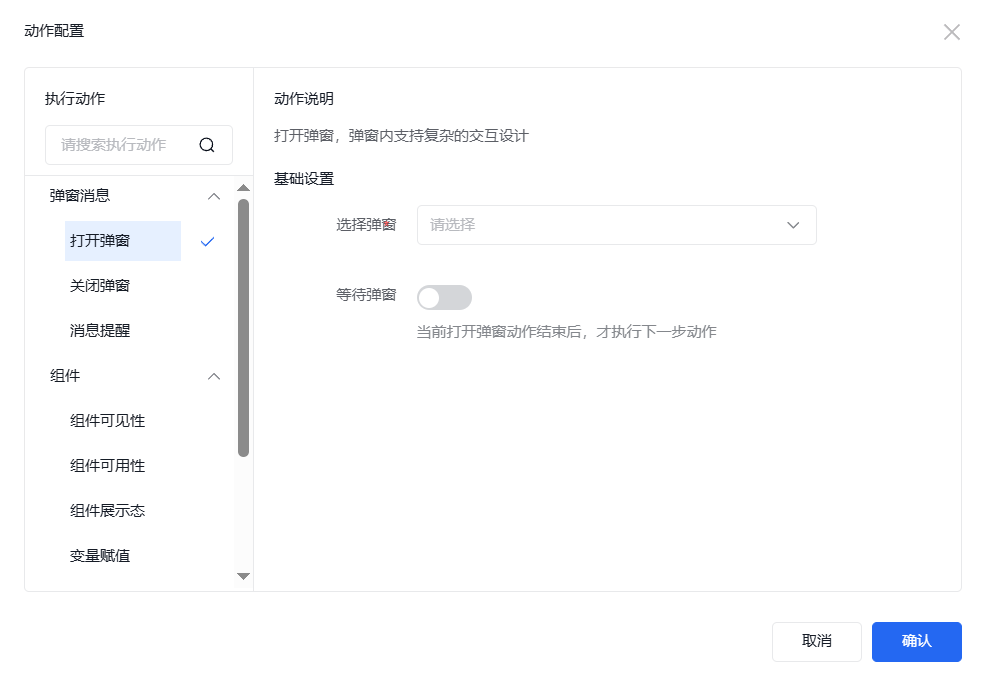Image resolution: width=984 pixels, height=685 pixels.
Task: Click the 取消 button
Action: [x=816, y=642]
